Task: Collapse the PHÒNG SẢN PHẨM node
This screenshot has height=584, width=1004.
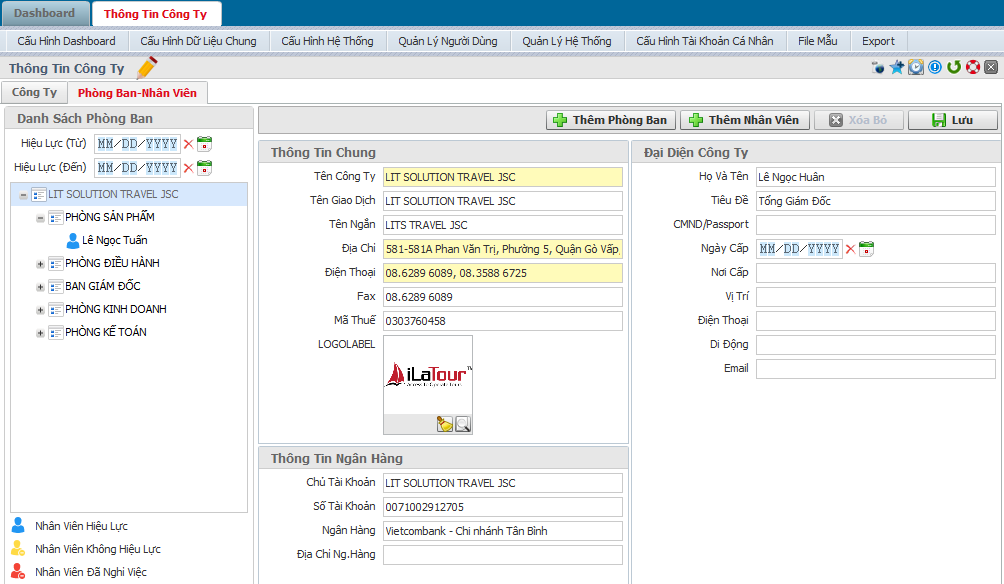Action: pyautogui.click(x=41, y=218)
